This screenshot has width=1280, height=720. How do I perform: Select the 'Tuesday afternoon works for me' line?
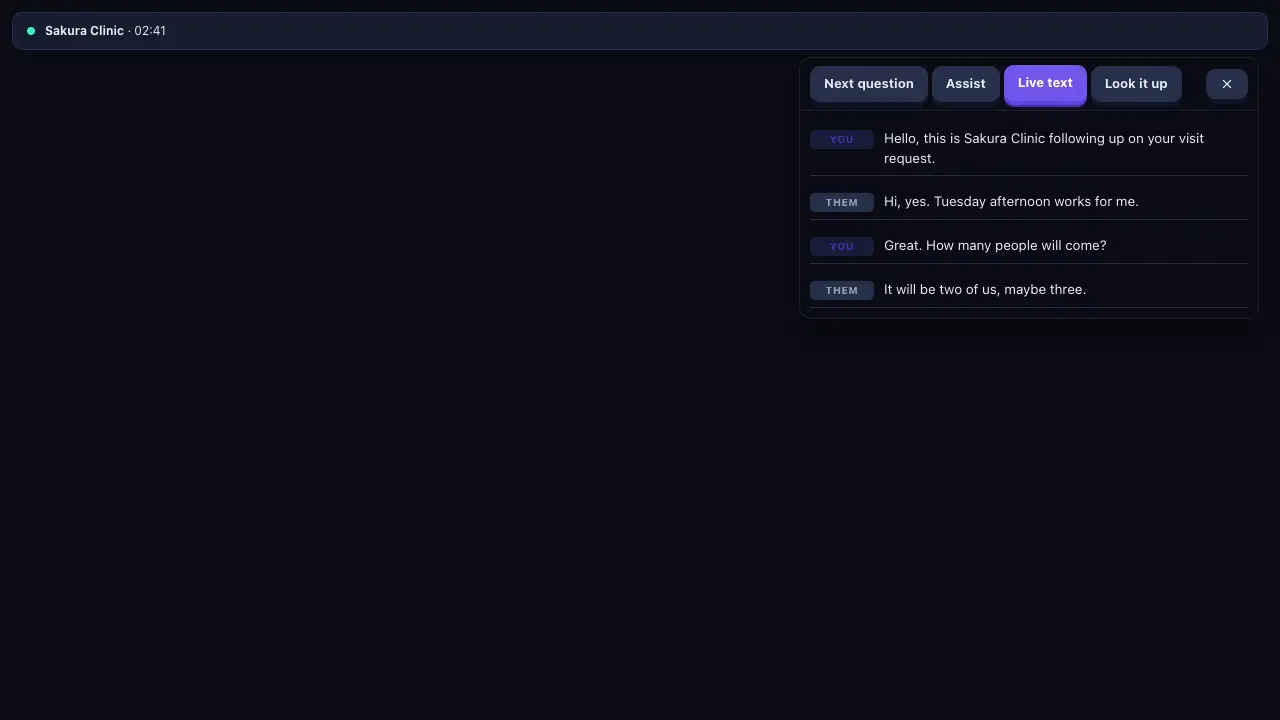1029,202
